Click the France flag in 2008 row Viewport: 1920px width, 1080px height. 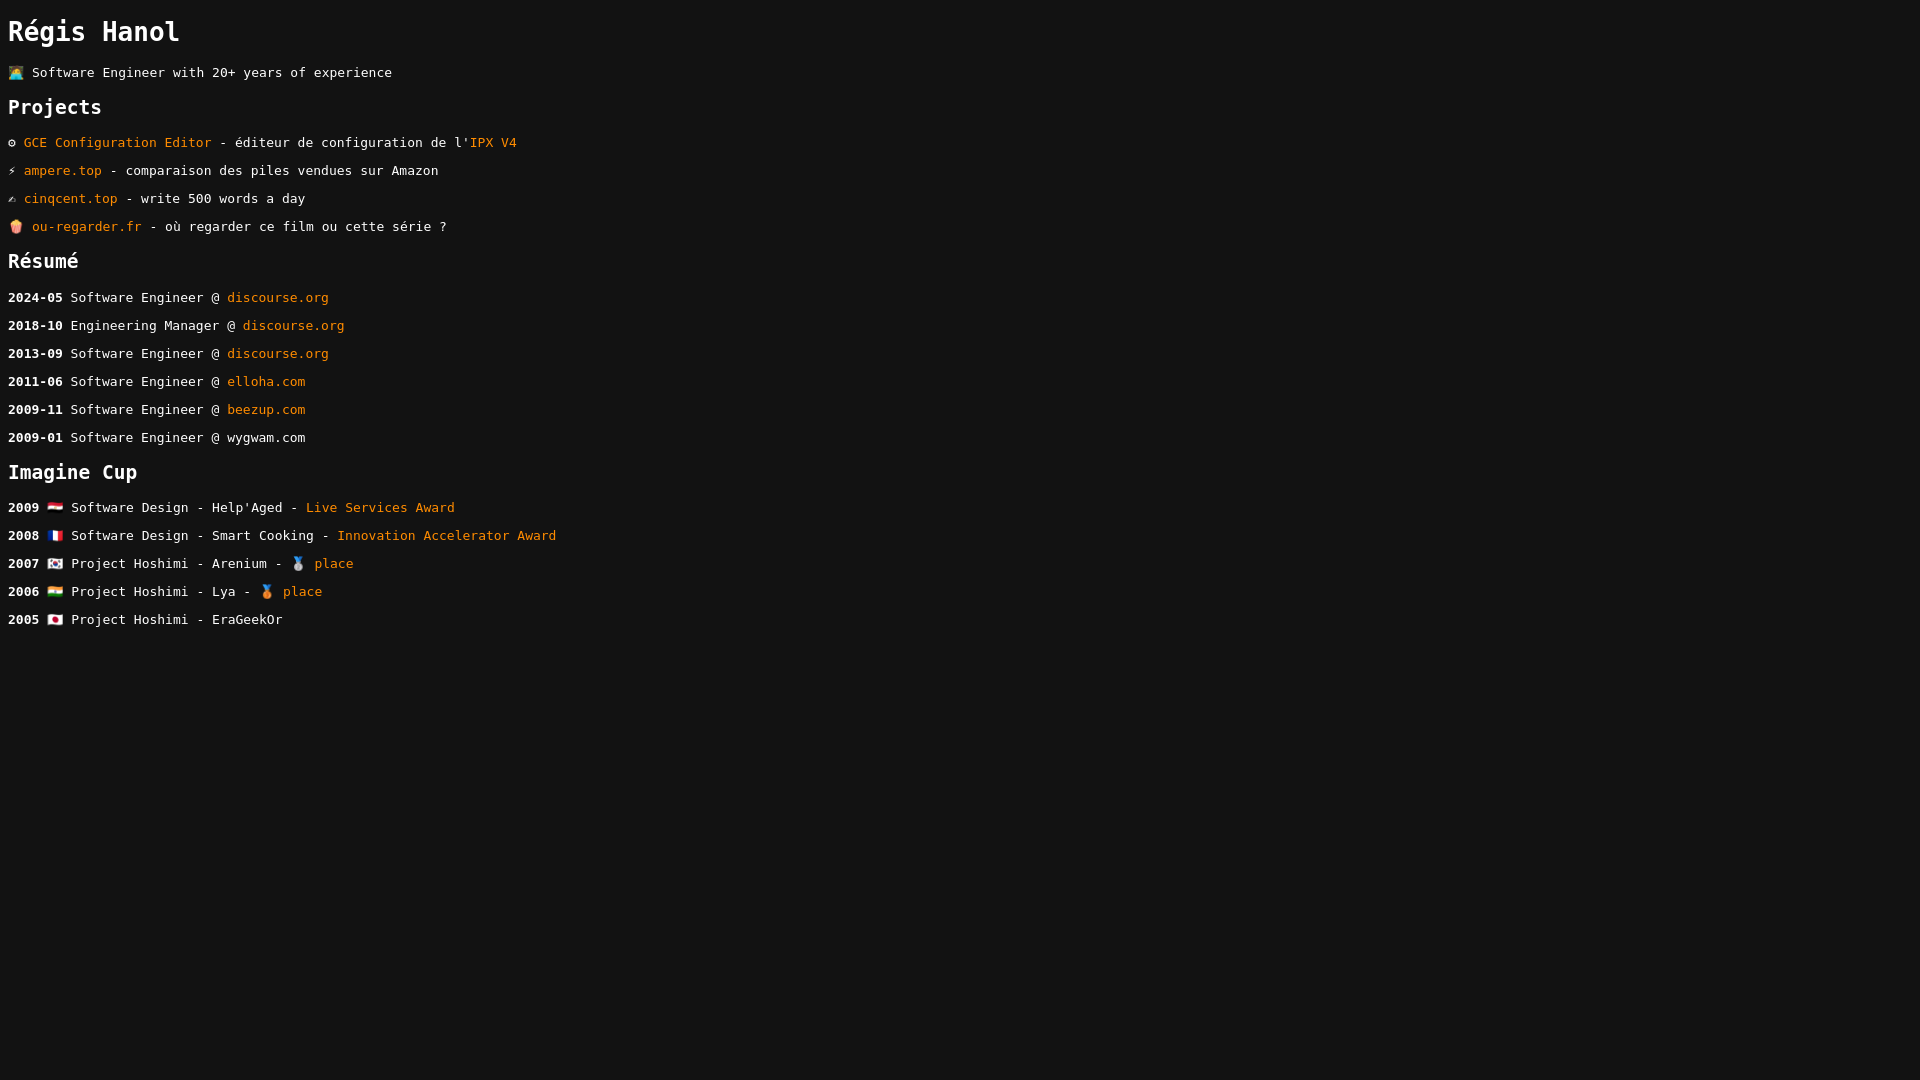tap(55, 536)
